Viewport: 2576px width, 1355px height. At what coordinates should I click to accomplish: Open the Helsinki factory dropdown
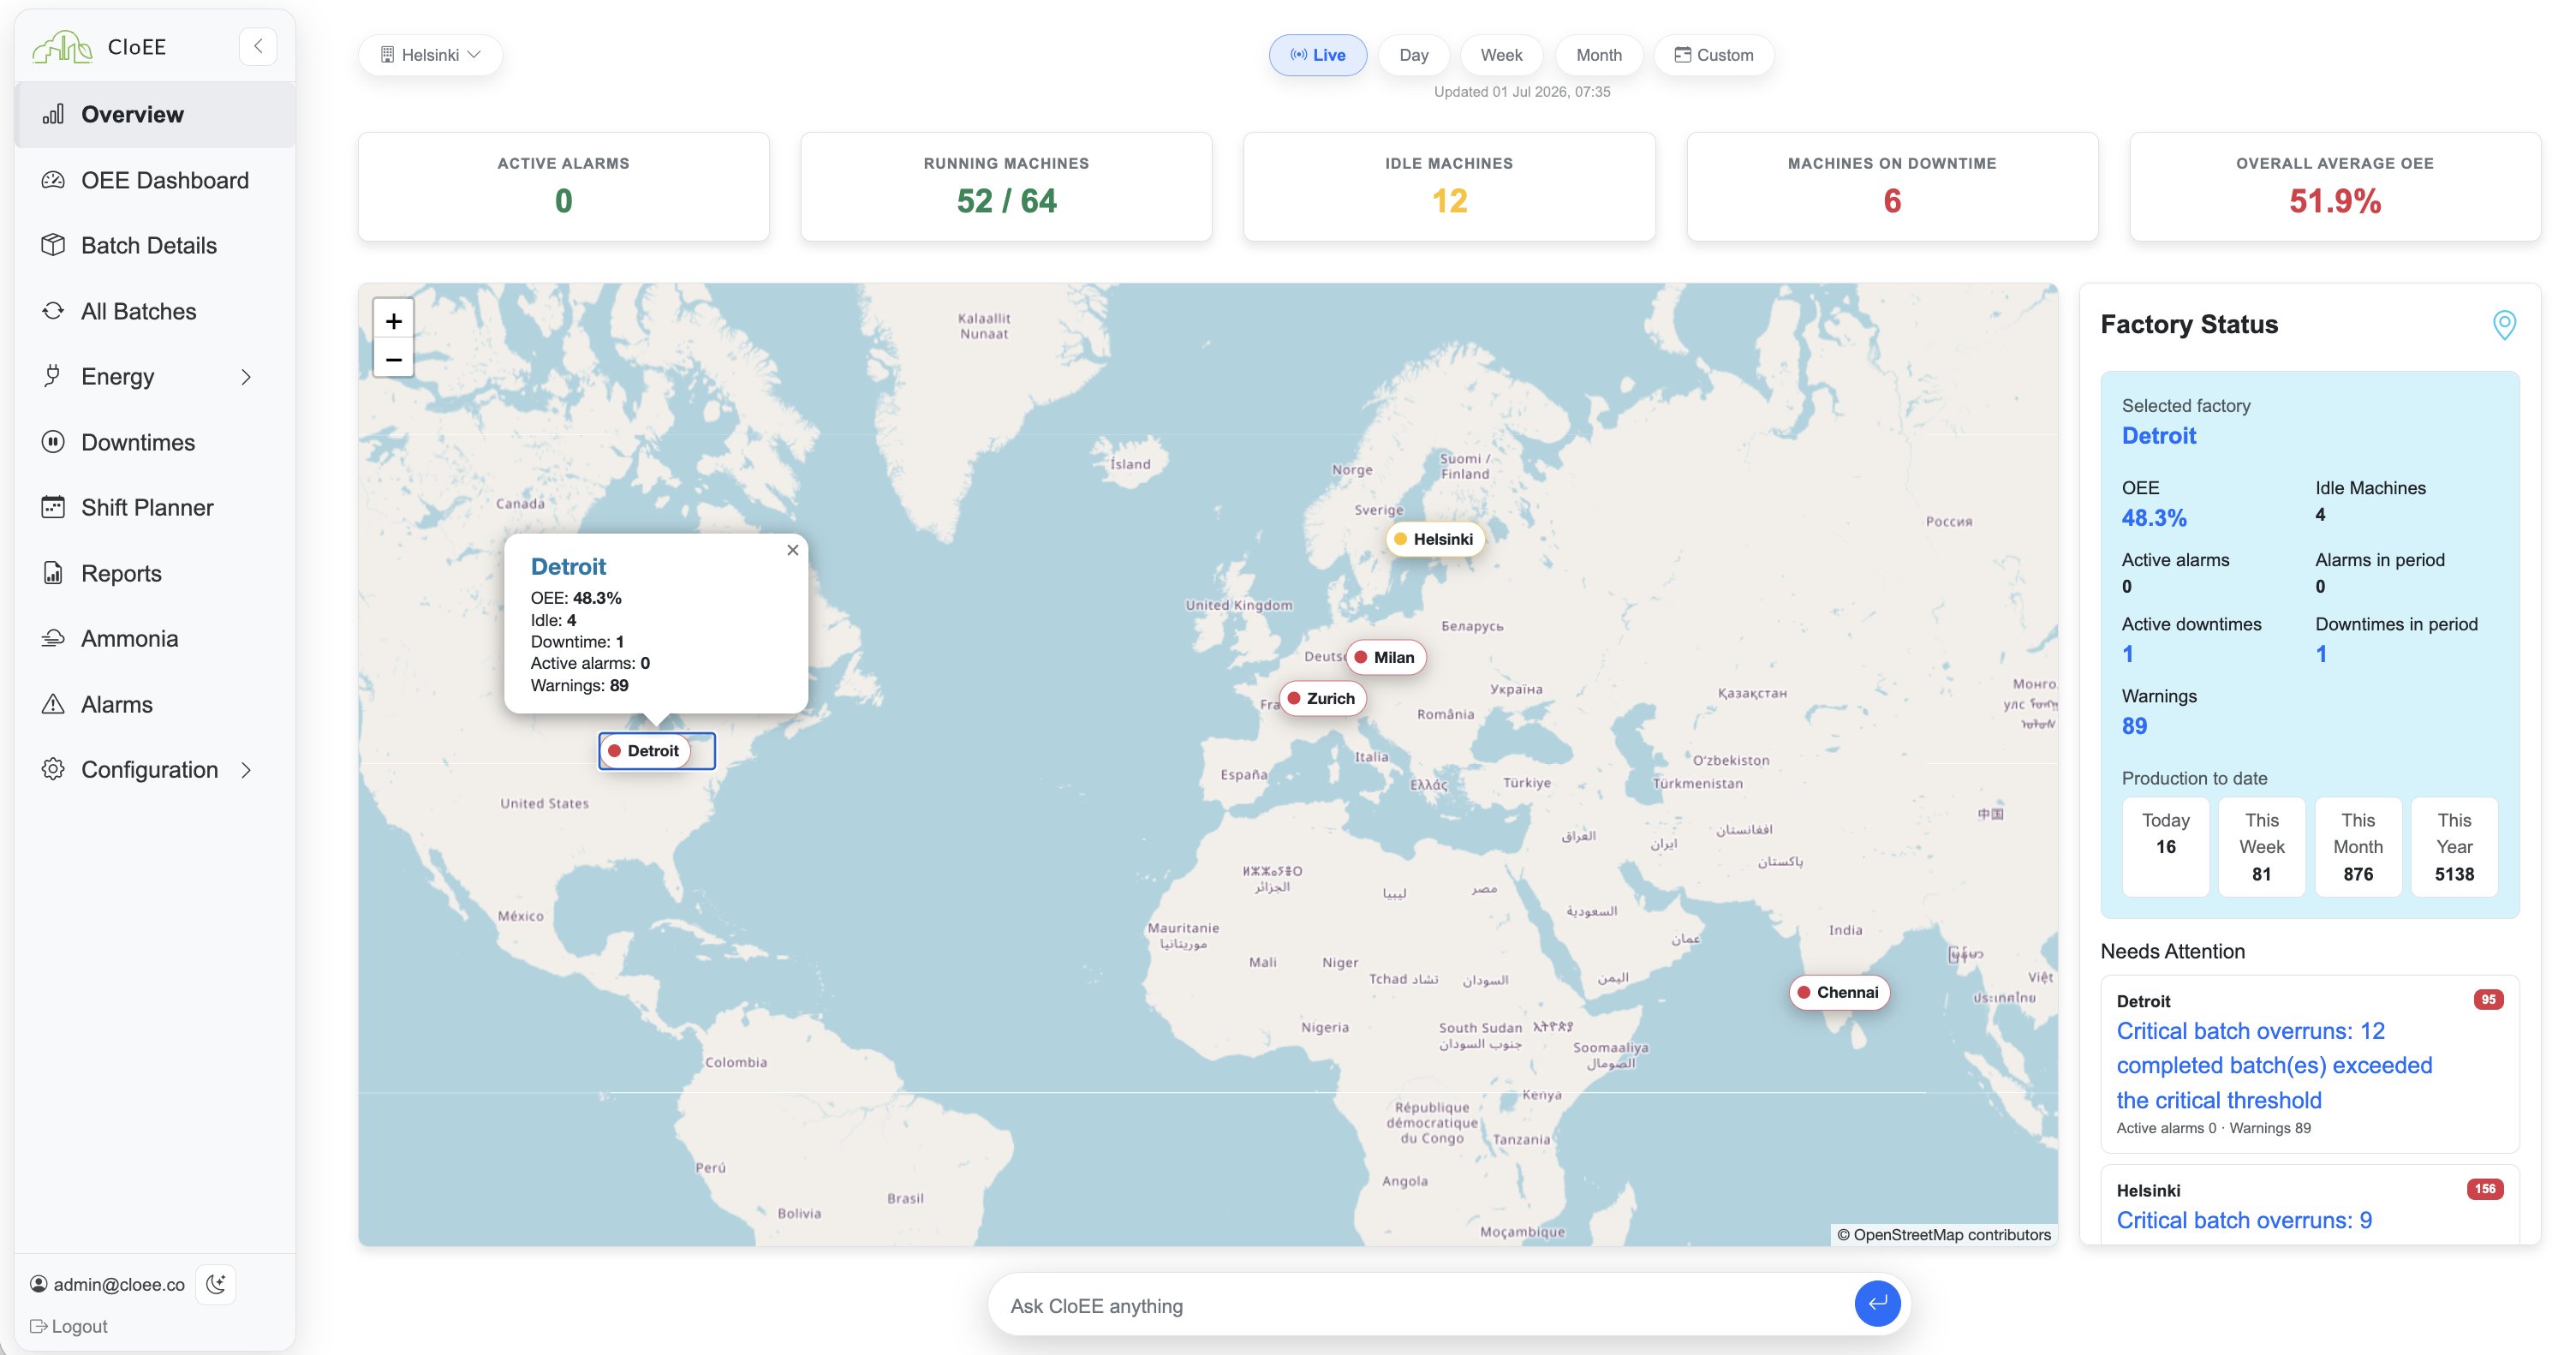pyautogui.click(x=430, y=55)
